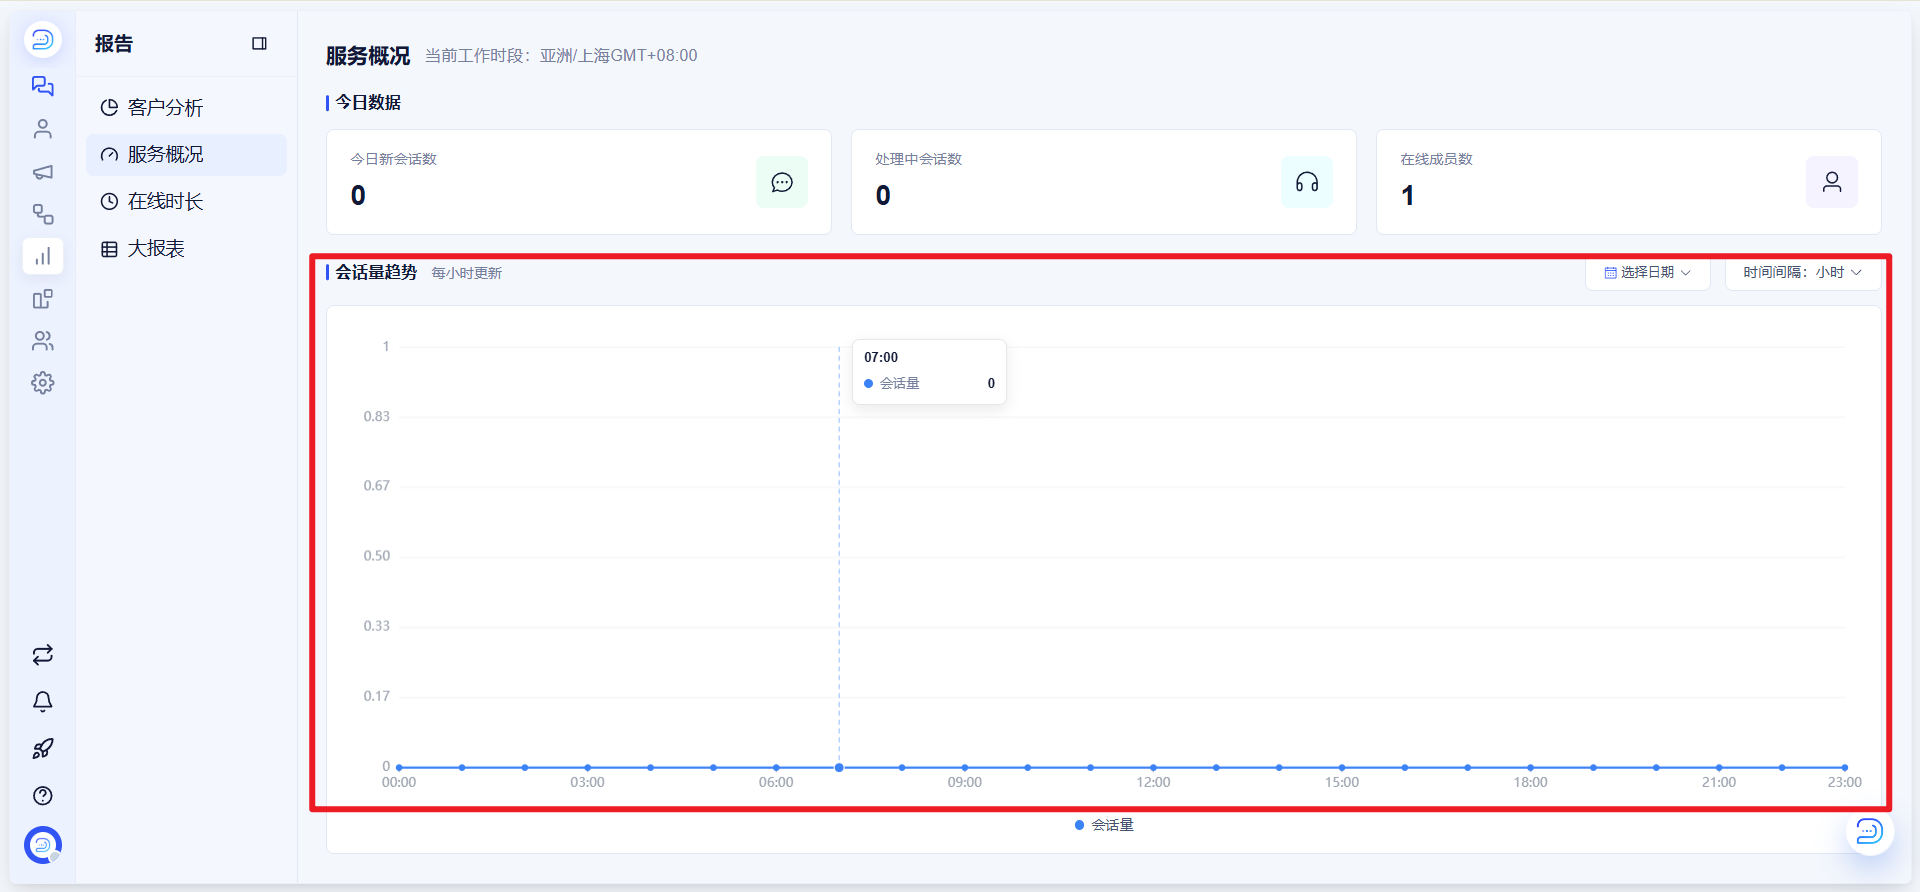
Task: Click the 今日新会话数 card
Action: (x=579, y=182)
